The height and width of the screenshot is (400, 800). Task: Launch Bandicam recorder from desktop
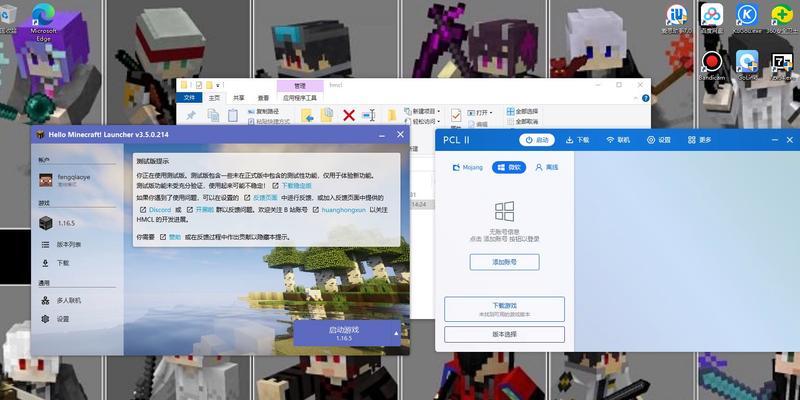tap(711, 66)
